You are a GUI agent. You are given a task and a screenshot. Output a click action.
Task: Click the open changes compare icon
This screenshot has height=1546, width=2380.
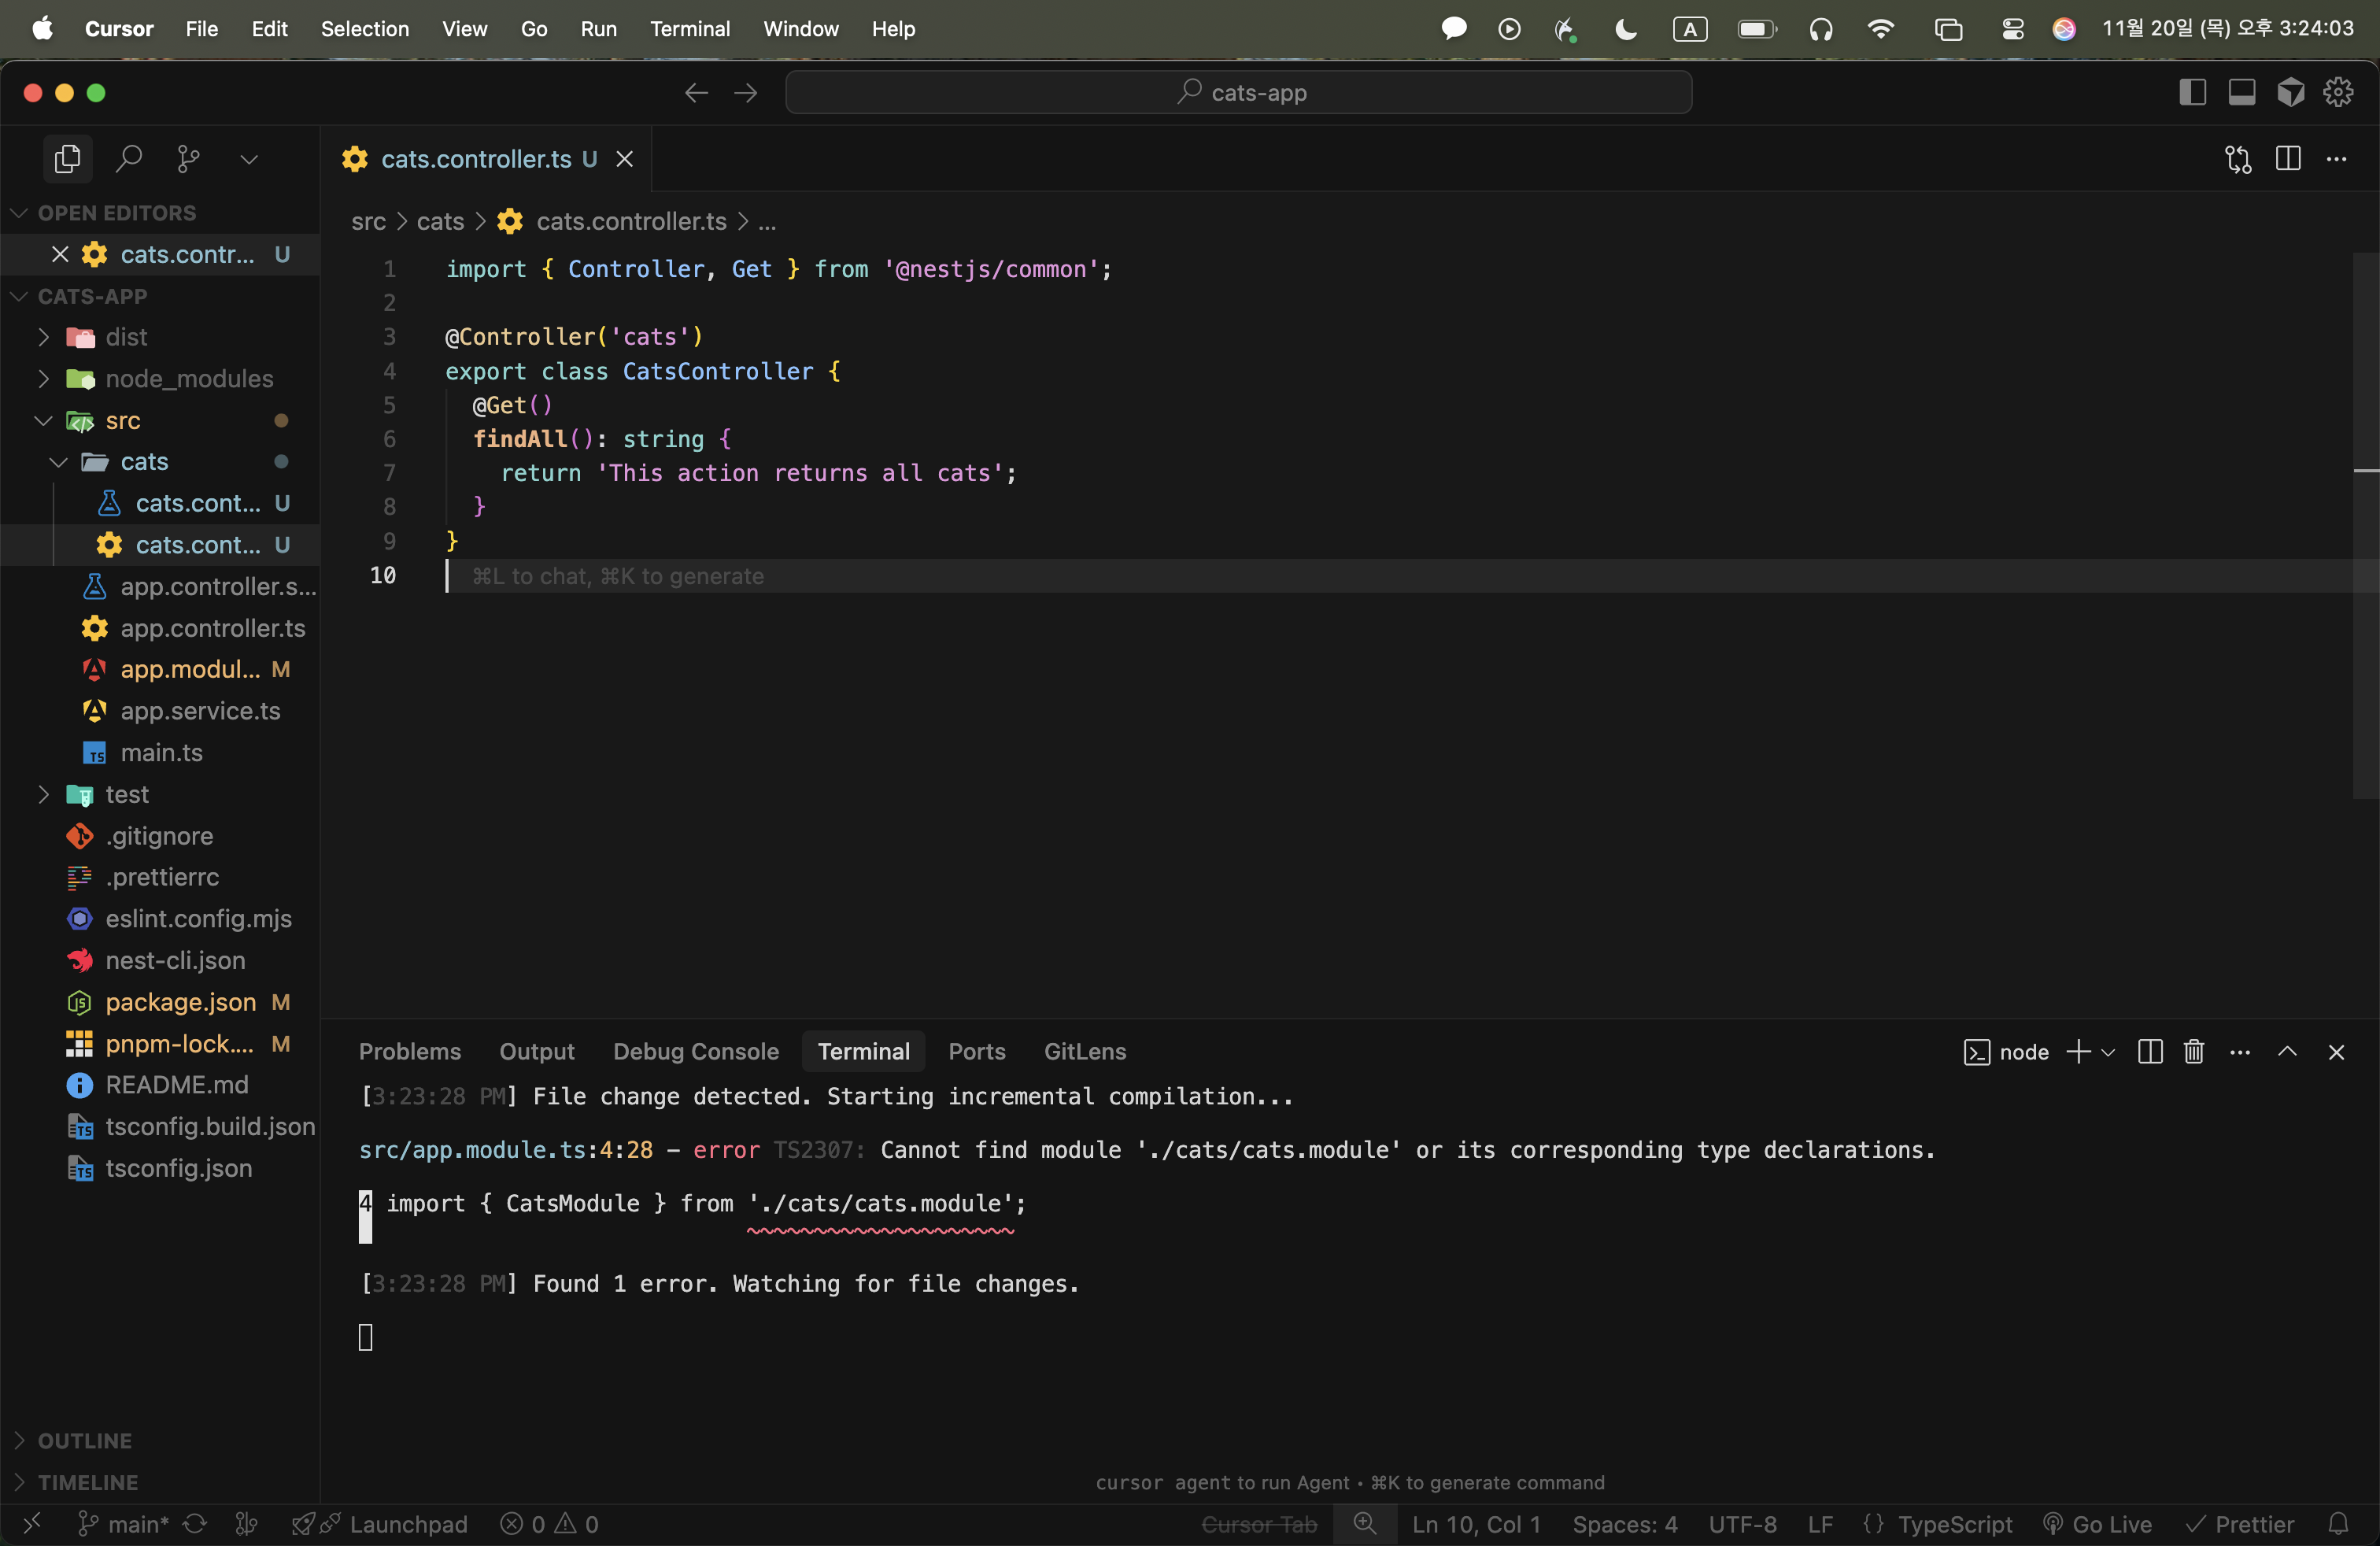tap(2238, 158)
